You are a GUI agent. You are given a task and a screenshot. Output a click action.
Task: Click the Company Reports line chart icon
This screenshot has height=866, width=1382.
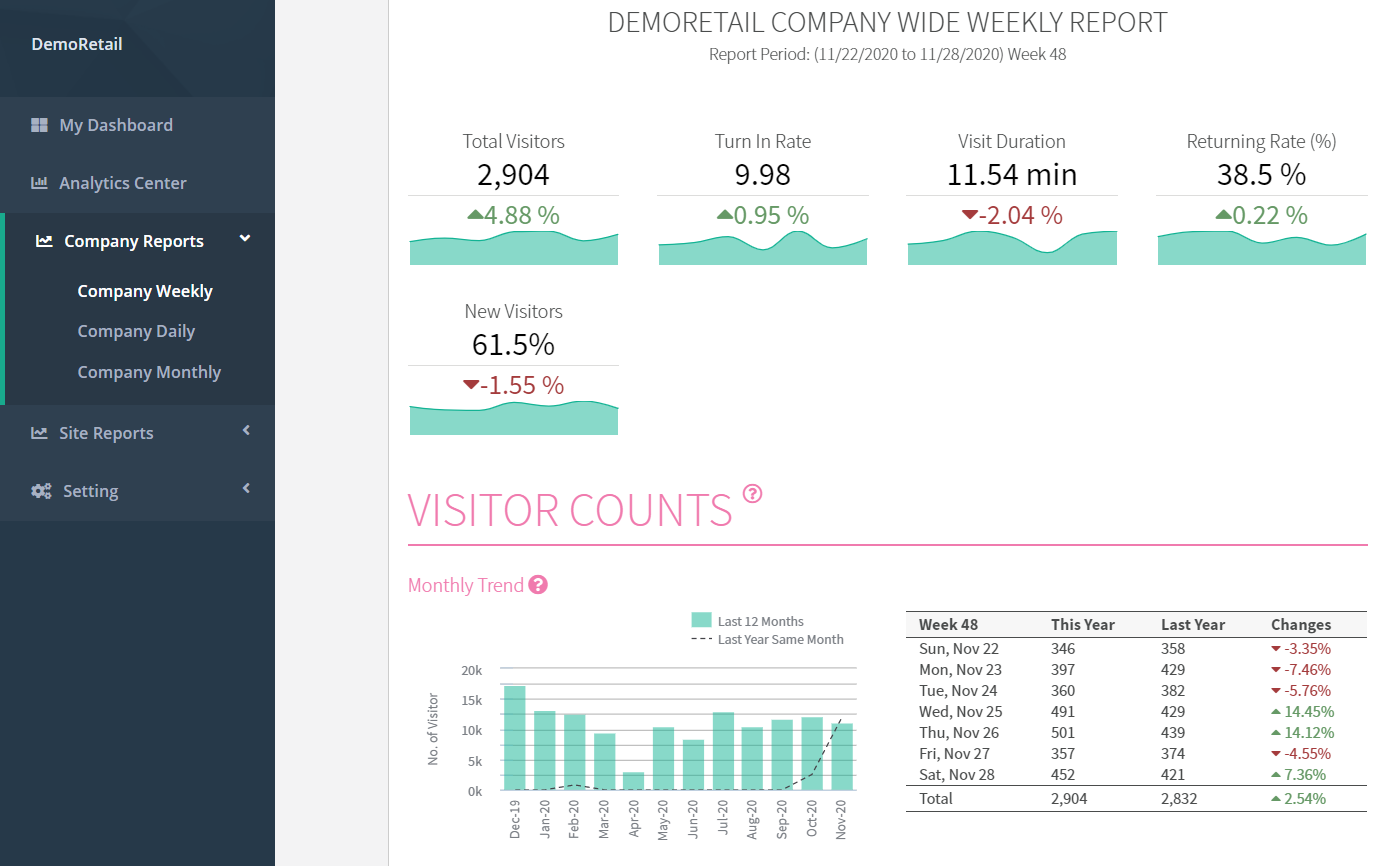click(x=44, y=241)
